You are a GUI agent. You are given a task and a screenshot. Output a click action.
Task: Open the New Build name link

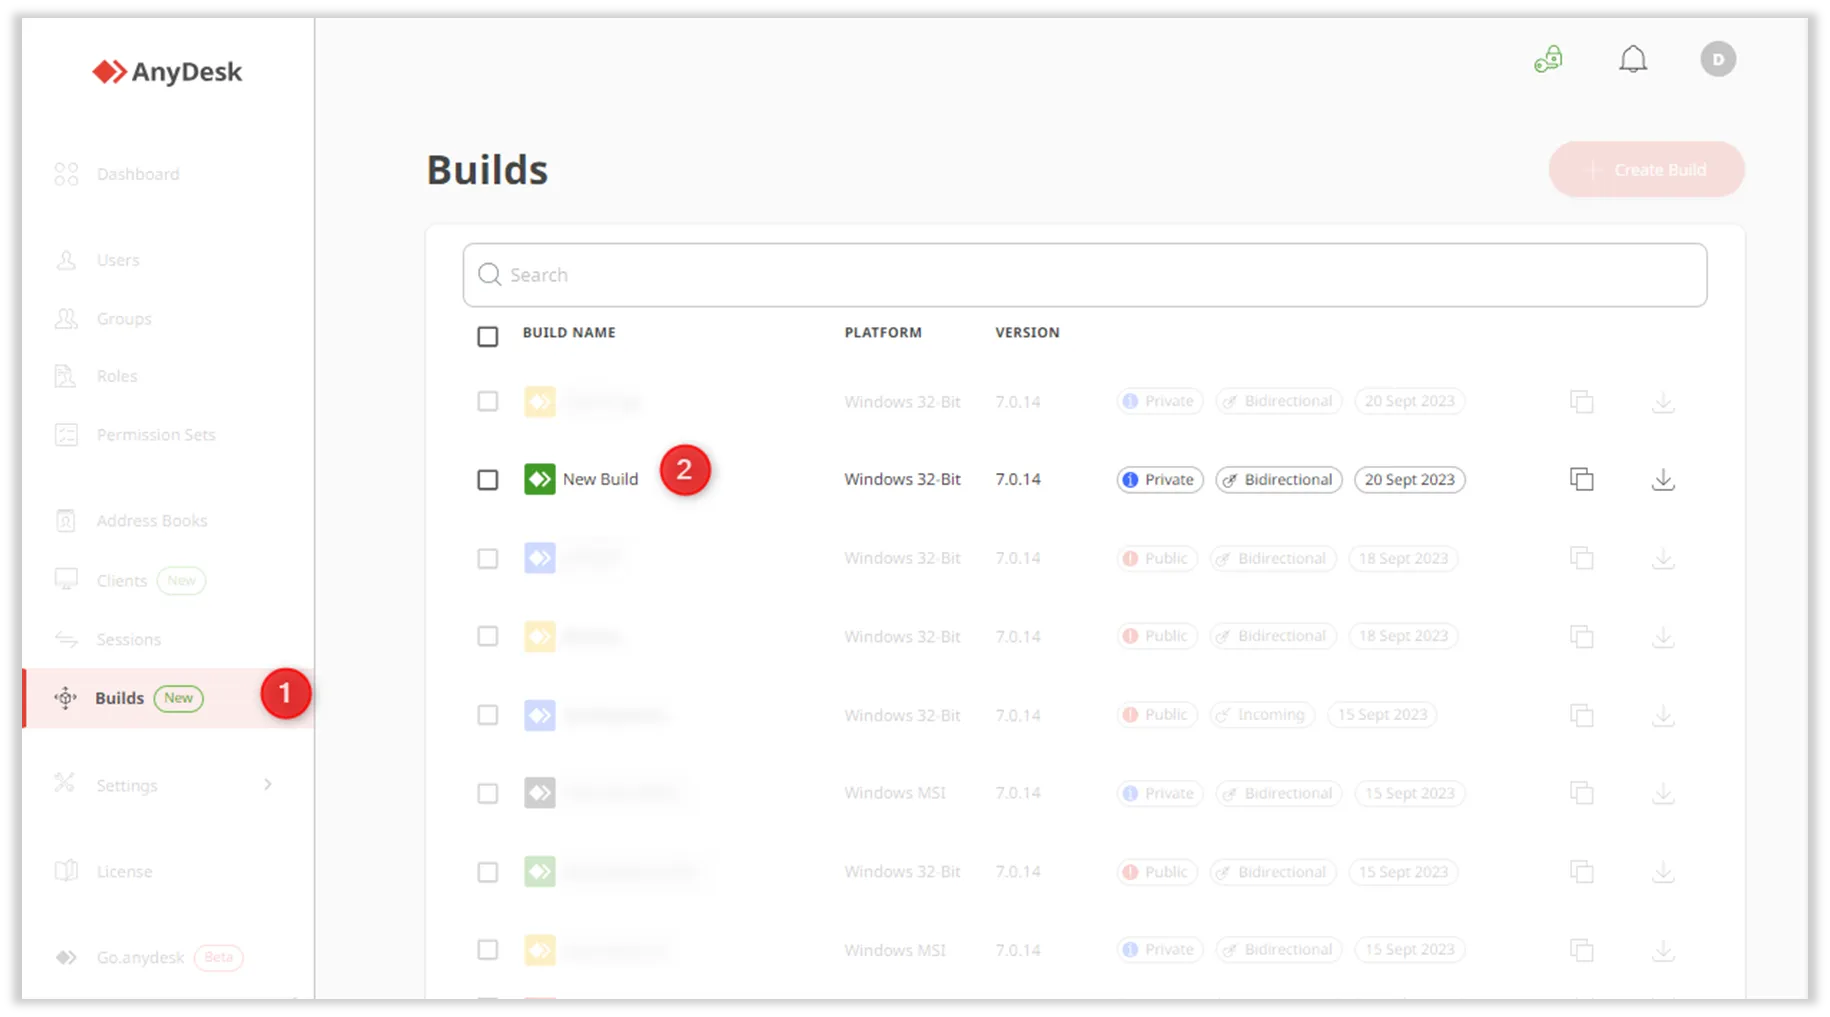click(x=600, y=480)
